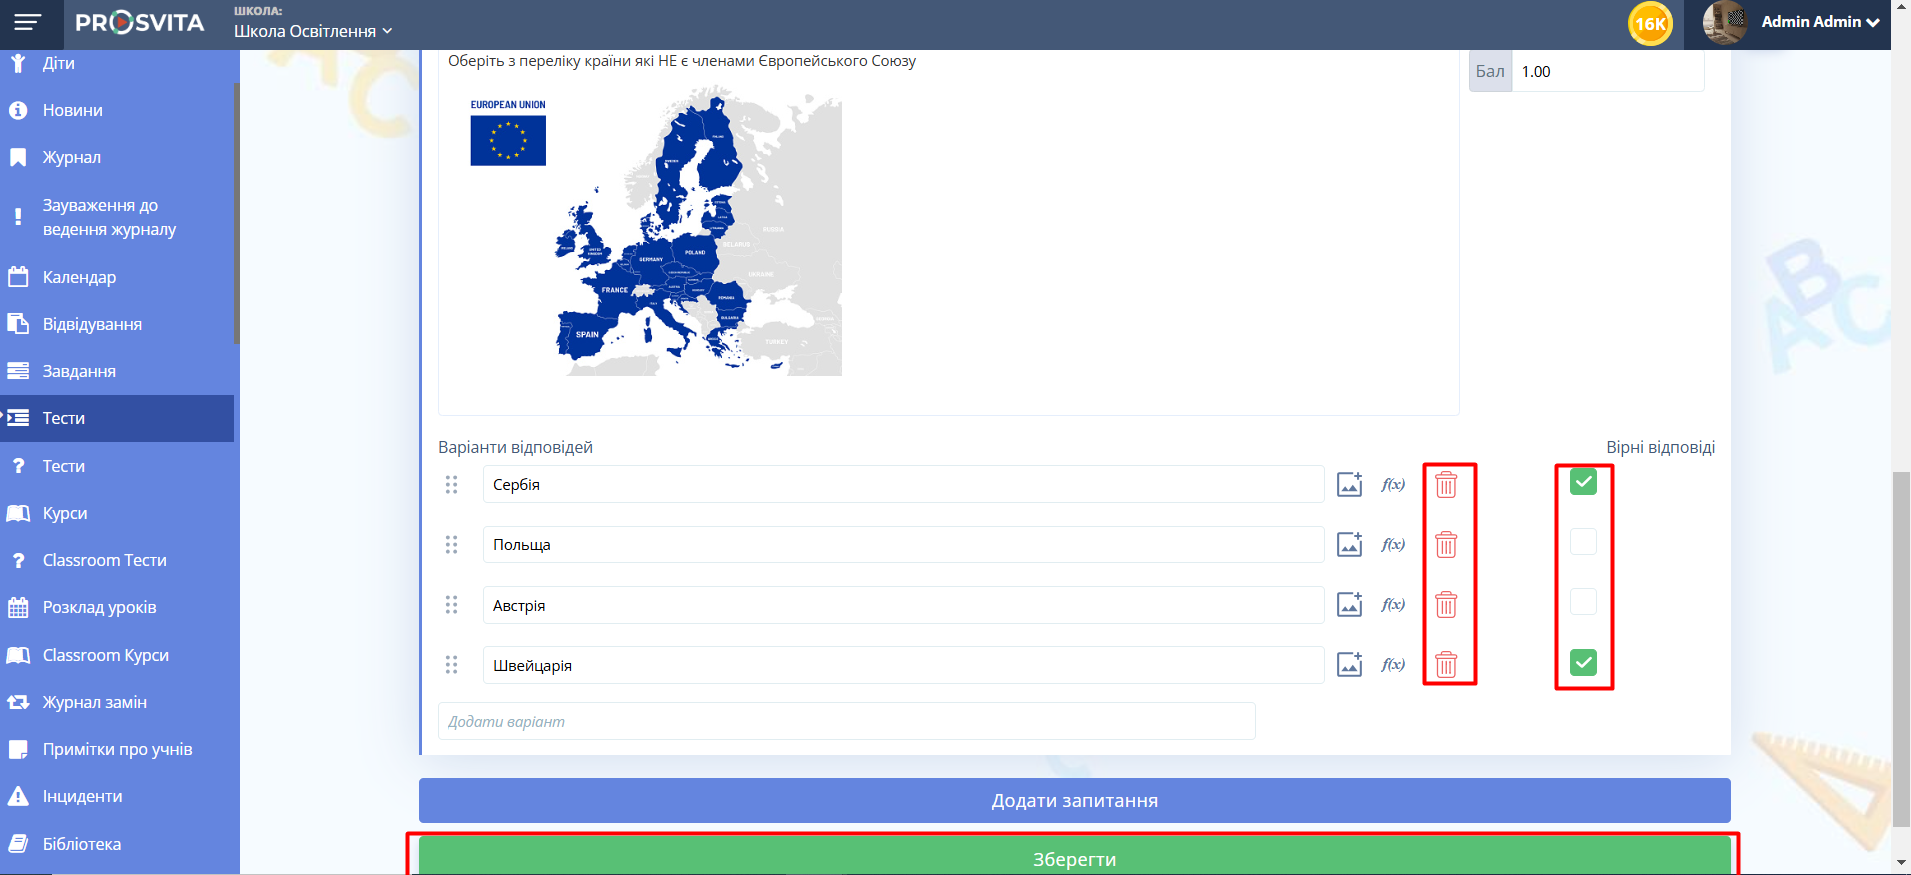This screenshot has width=1911, height=875.
Task: Add image to Швейцарія answer
Action: 1350,665
